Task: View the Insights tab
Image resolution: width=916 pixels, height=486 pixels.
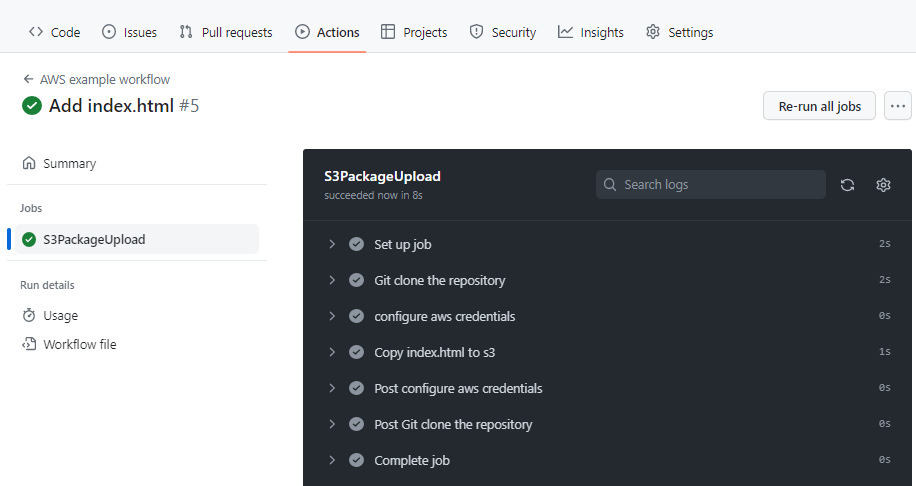Action: click(x=591, y=32)
